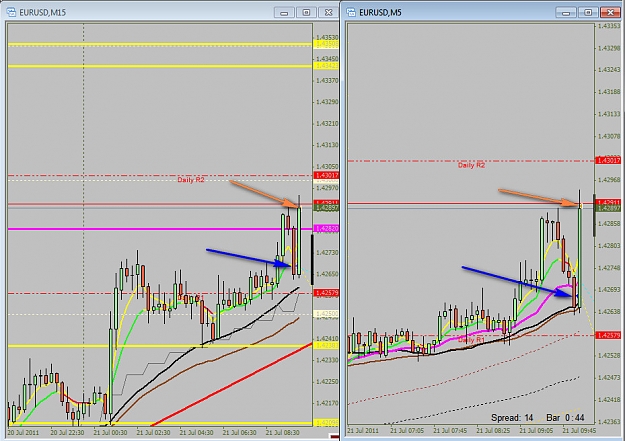The image size is (625, 441).
Task: Click the 1.42730 price scale value in M15
Action: click(x=327, y=253)
